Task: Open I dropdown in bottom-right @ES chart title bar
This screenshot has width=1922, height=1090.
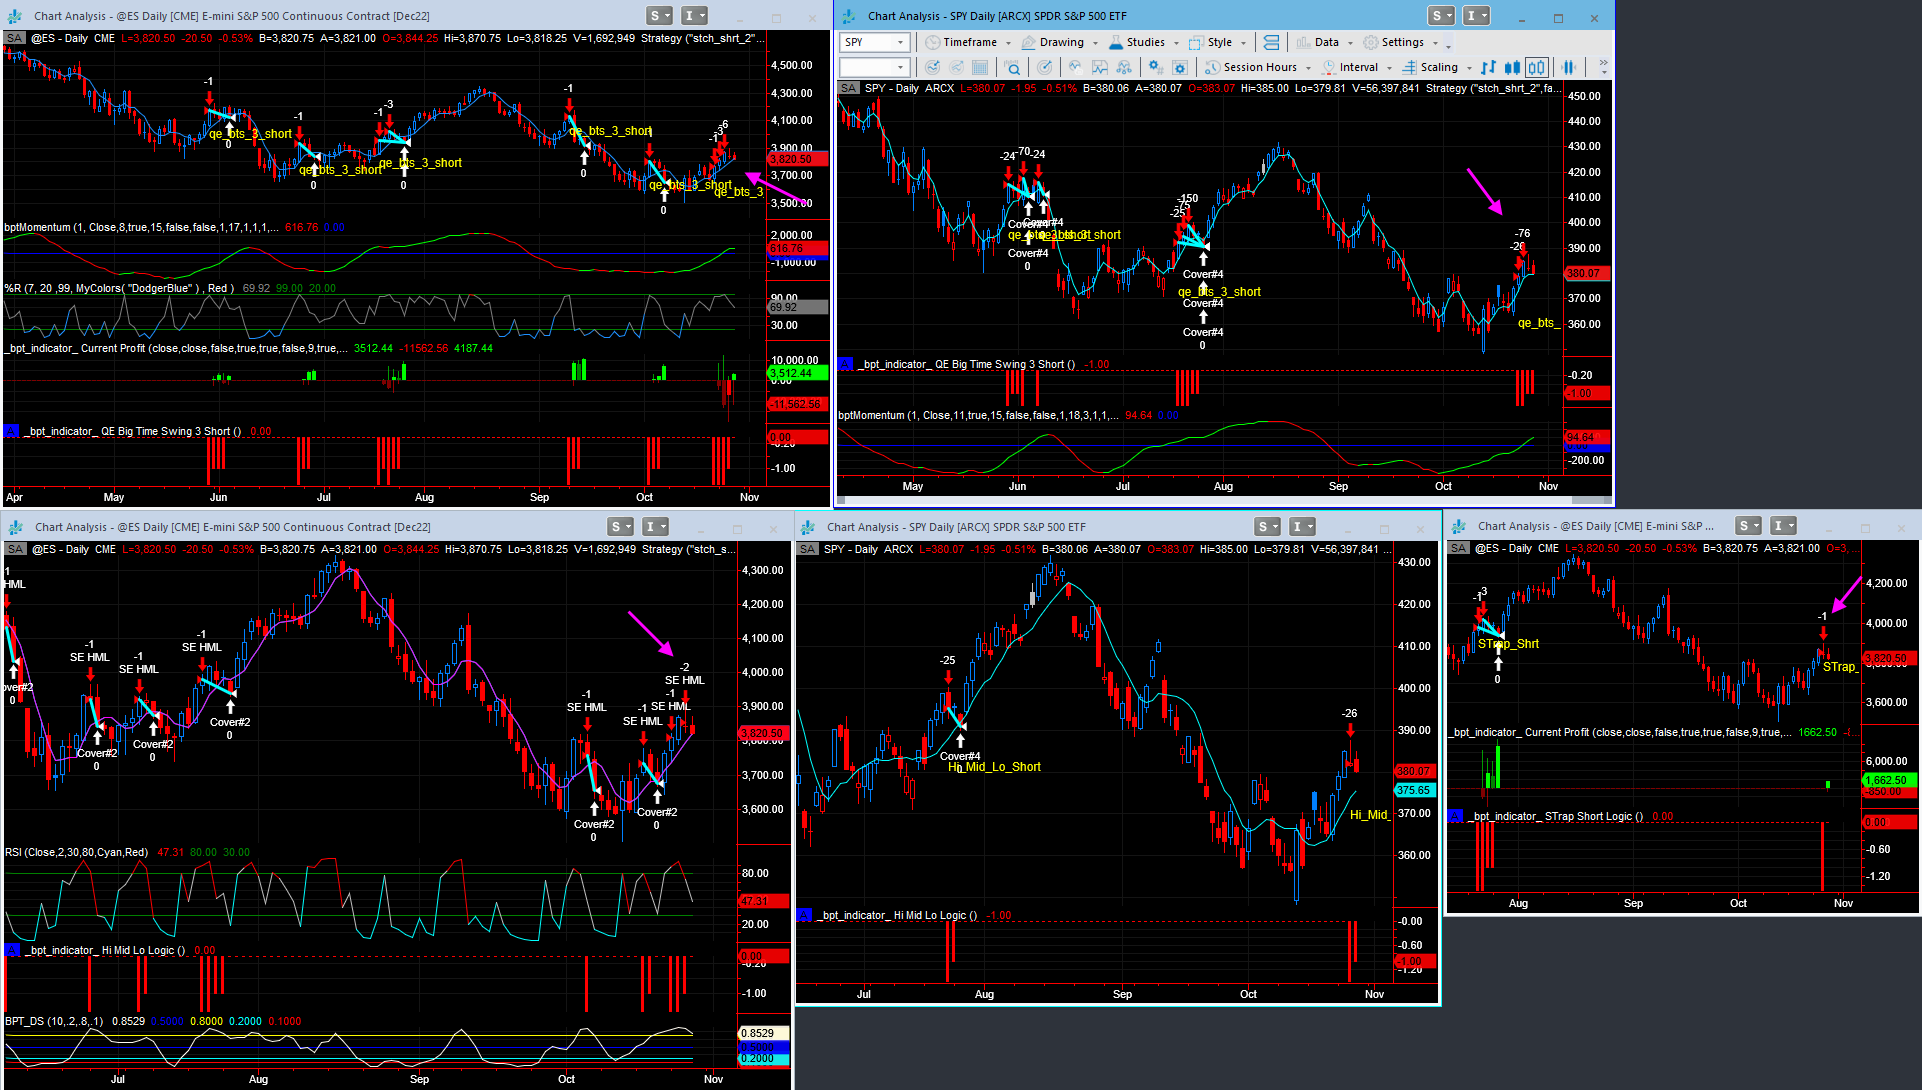Action: click(1783, 526)
